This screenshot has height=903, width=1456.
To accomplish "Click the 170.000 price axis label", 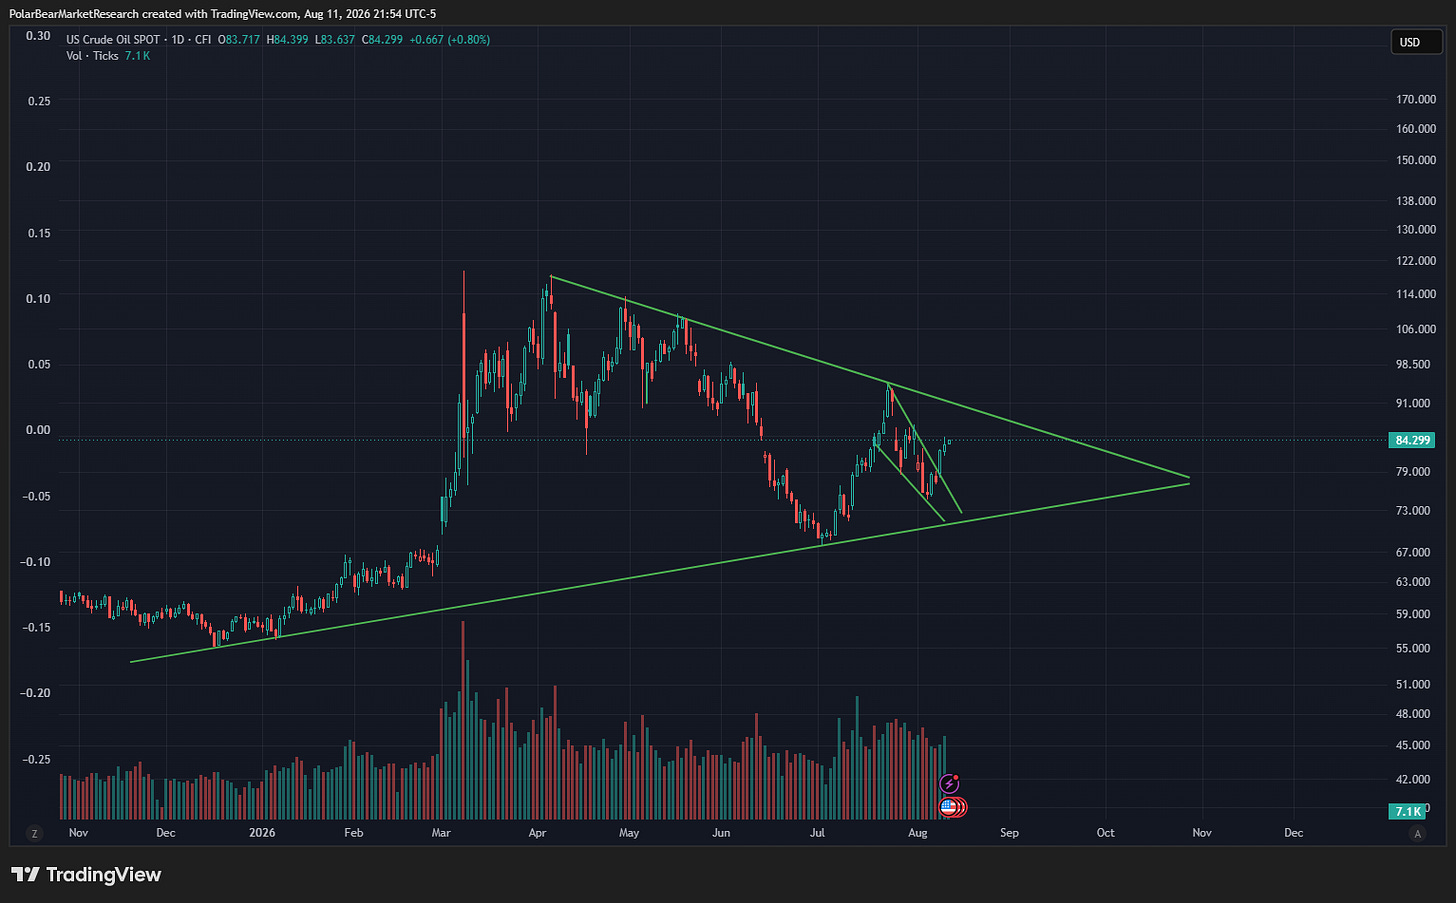I will point(1416,100).
